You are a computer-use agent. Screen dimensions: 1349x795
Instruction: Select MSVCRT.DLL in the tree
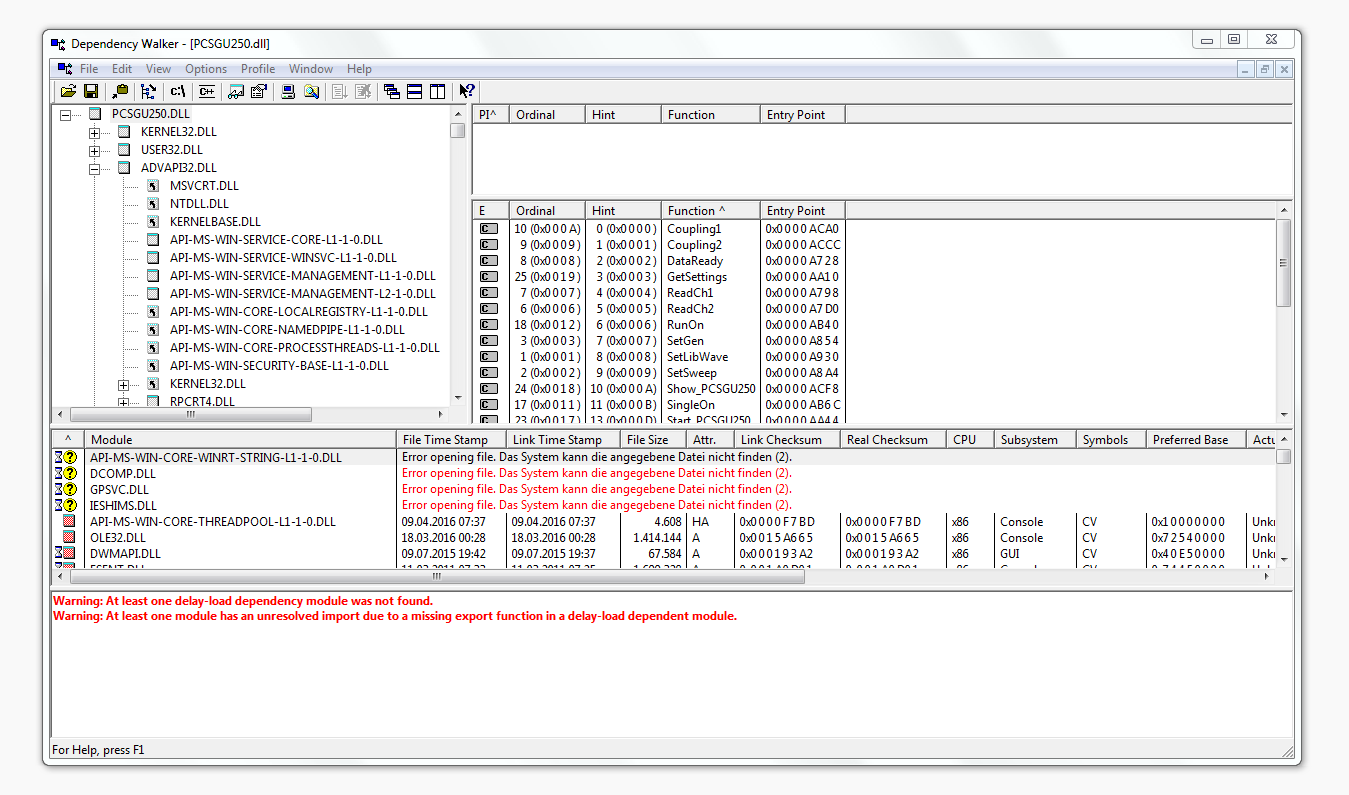click(204, 186)
